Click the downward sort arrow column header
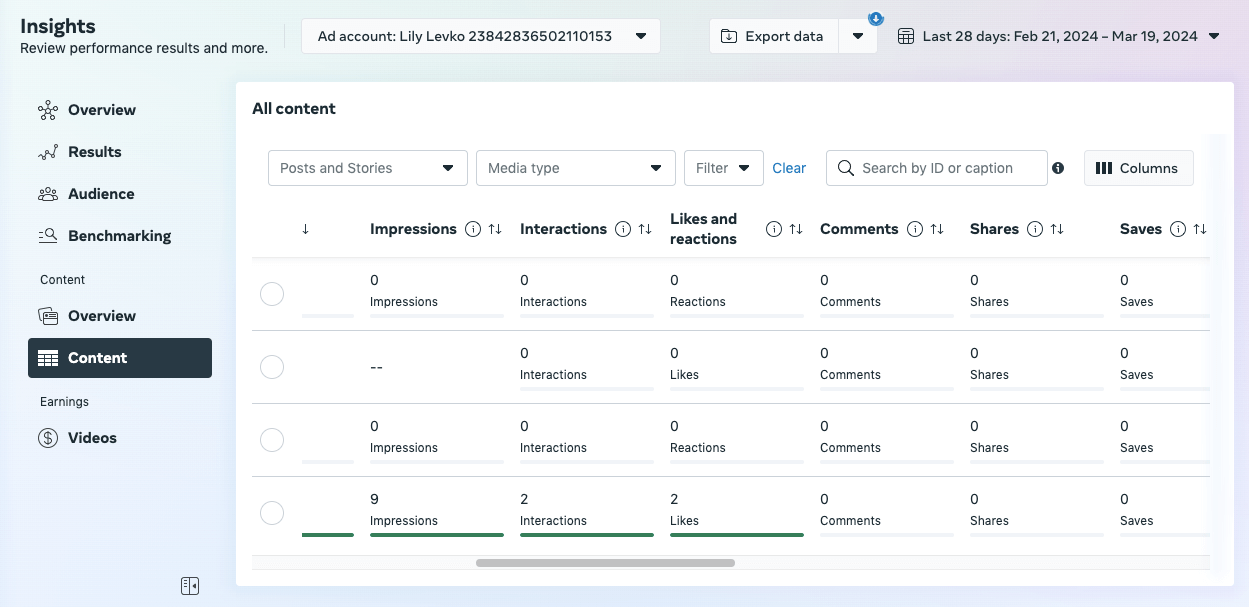Image resolution: width=1249 pixels, height=607 pixels. (305, 229)
